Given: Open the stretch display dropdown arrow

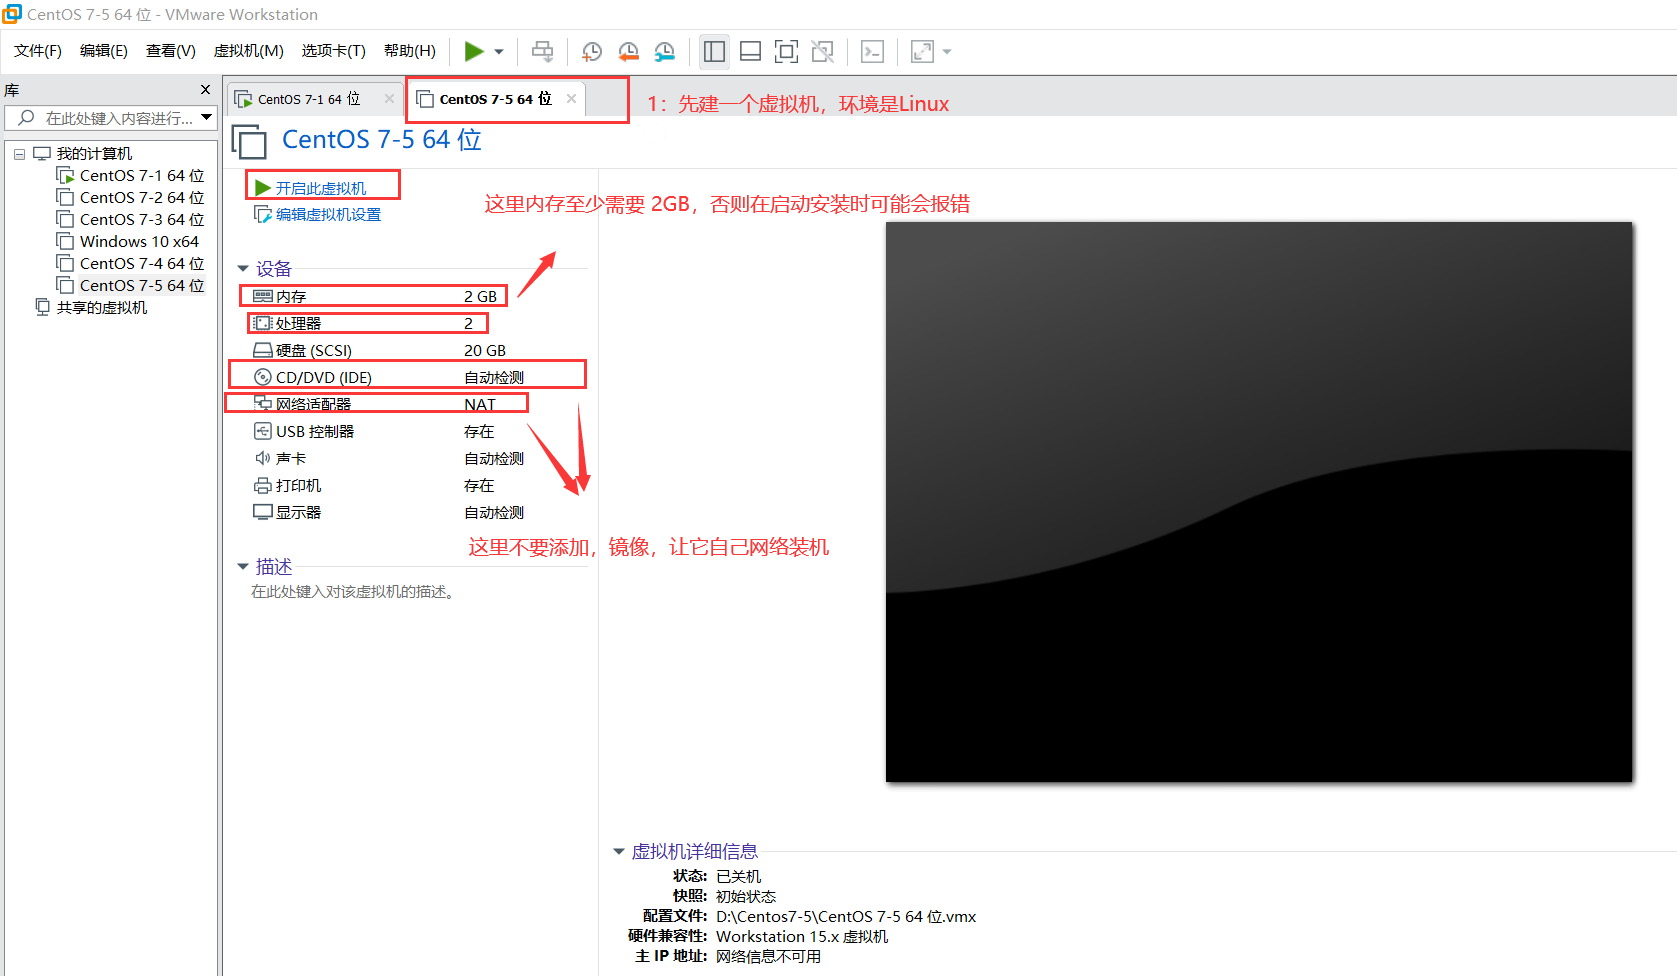Looking at the screenshot, I should click(x=947, y=52).
